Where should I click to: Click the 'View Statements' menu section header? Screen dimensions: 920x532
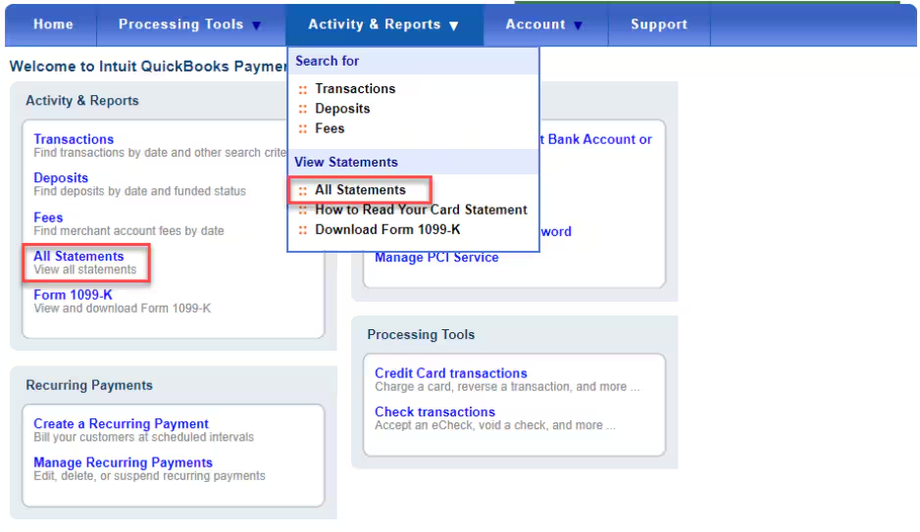coord(346,162)
